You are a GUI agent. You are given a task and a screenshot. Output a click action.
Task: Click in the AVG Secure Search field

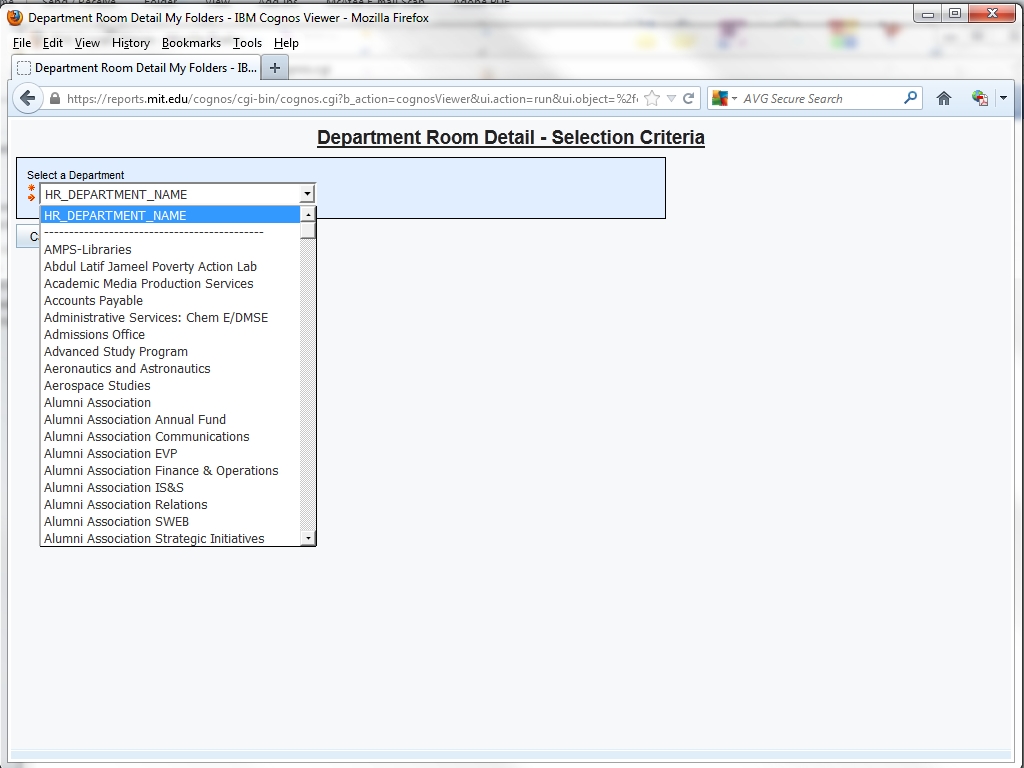click(820, 98)
